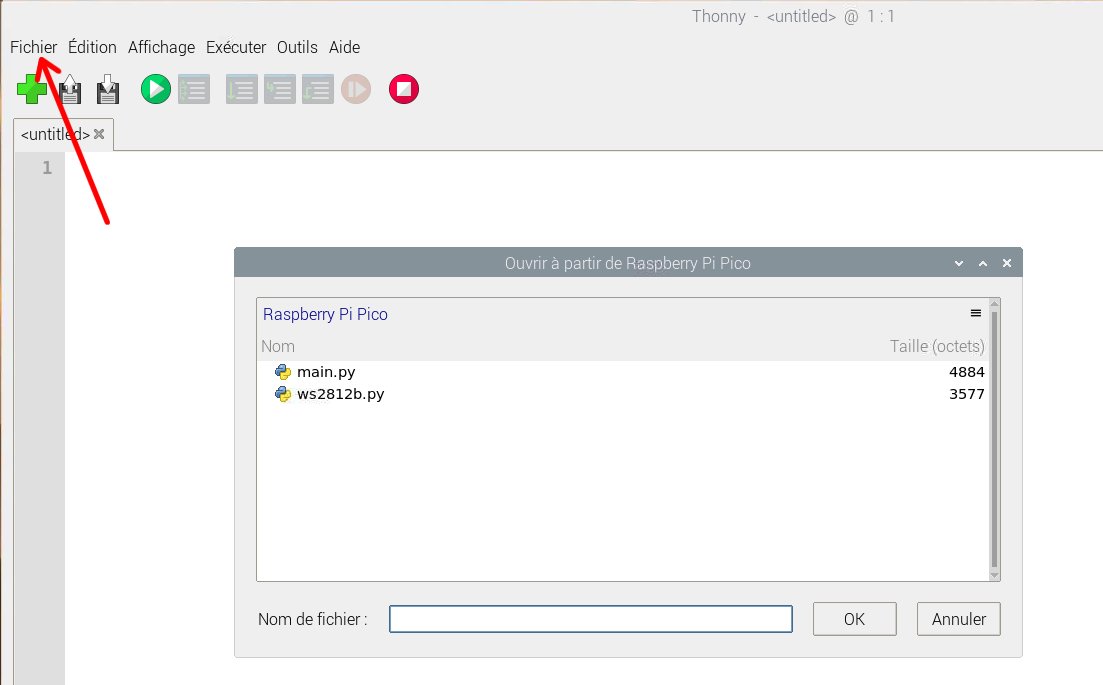Click the Python icon beside main.py
The height and width of the screenshot is (685, 1103).
tap(283, 372)
